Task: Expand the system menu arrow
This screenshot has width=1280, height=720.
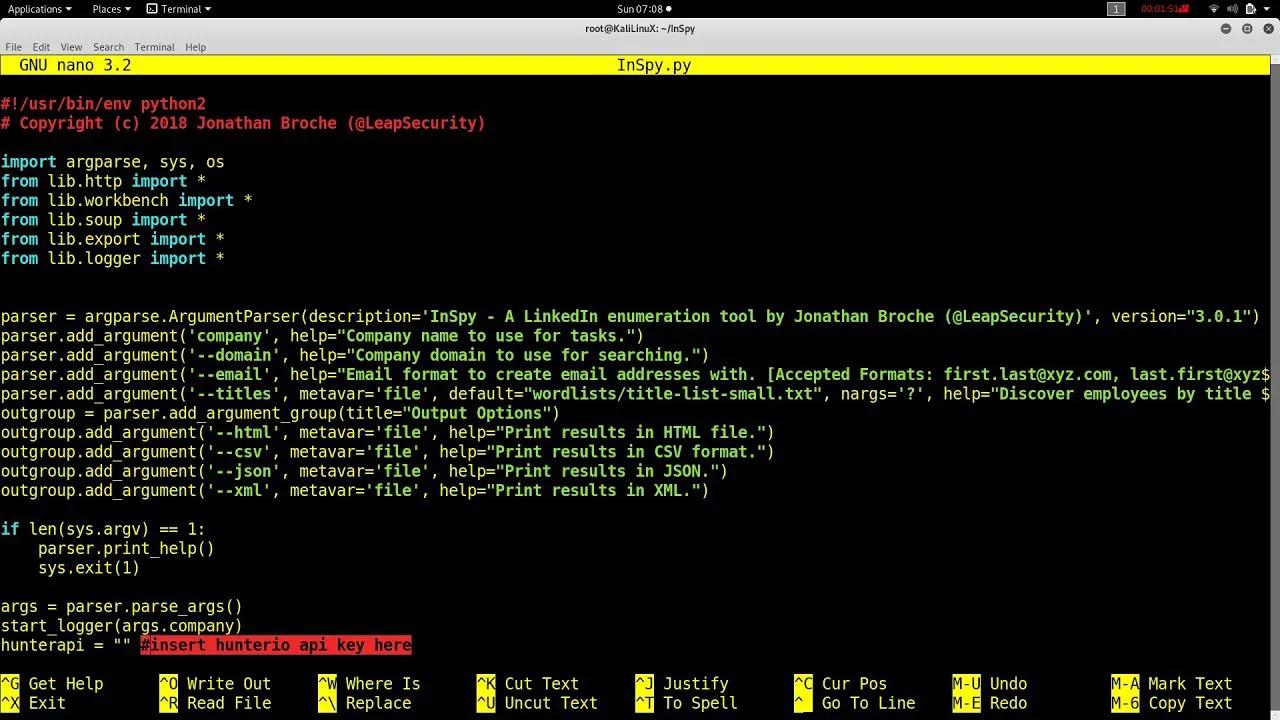Action: [1267, 9]
